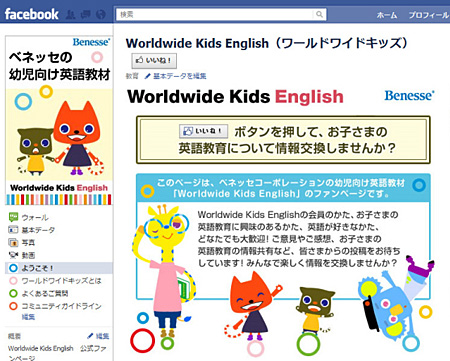Click the photos icon beside 写真
Image resolution: width=450 pixels, height=361 pixels.
coord(13,242)
